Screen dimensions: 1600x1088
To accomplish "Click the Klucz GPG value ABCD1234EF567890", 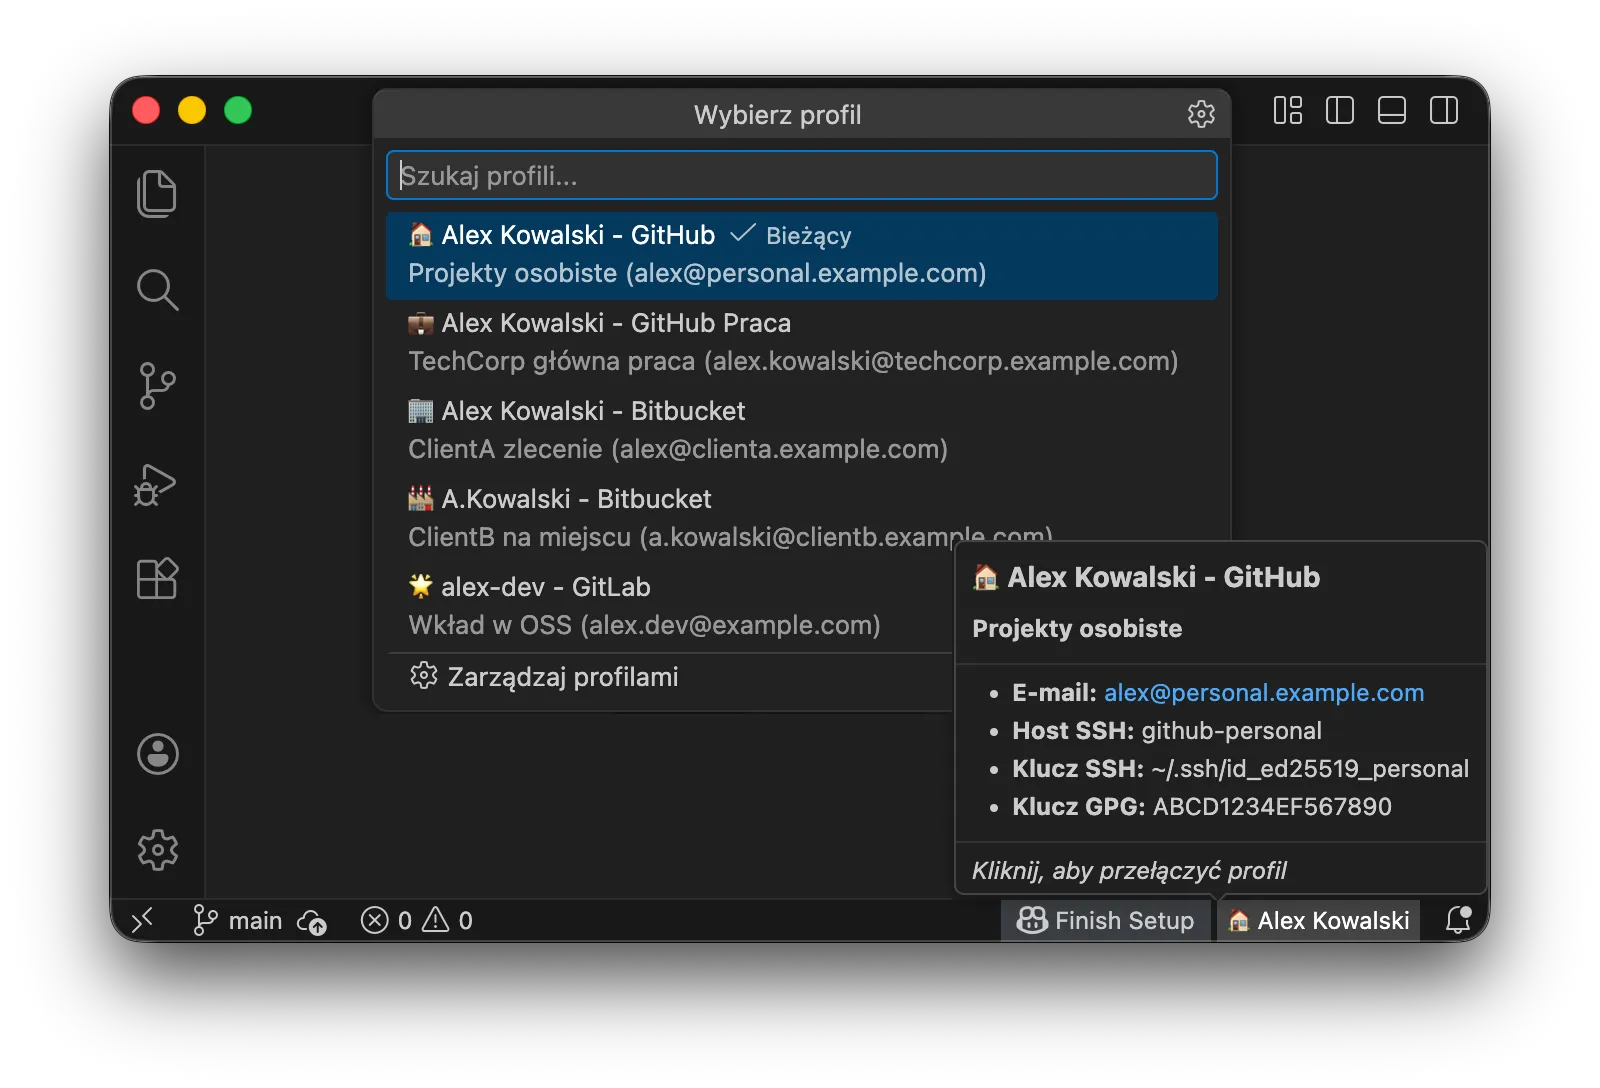I will click(x=1272, y=807).
